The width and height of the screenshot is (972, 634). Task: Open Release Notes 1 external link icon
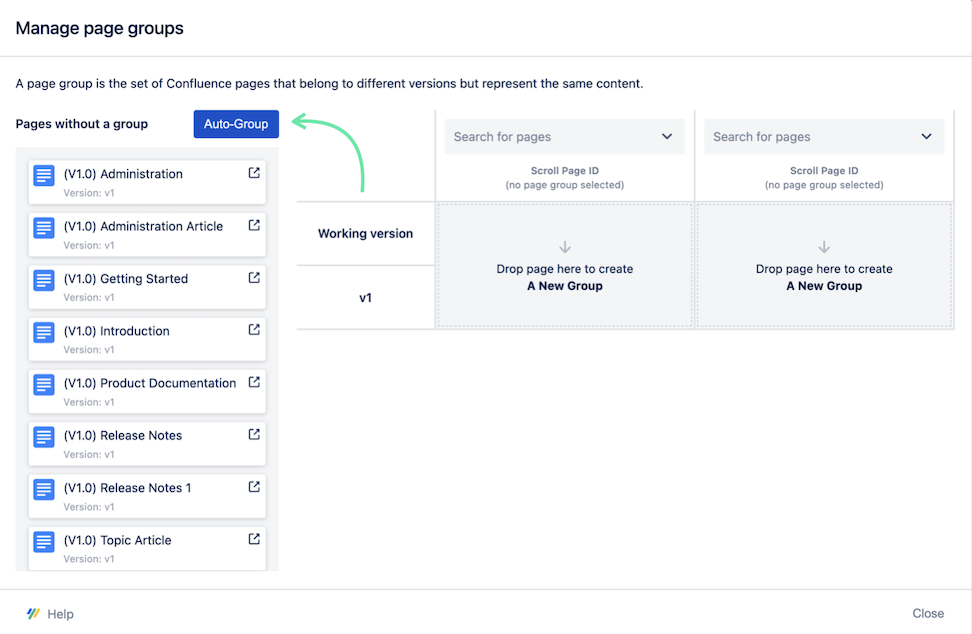(254, 487)
